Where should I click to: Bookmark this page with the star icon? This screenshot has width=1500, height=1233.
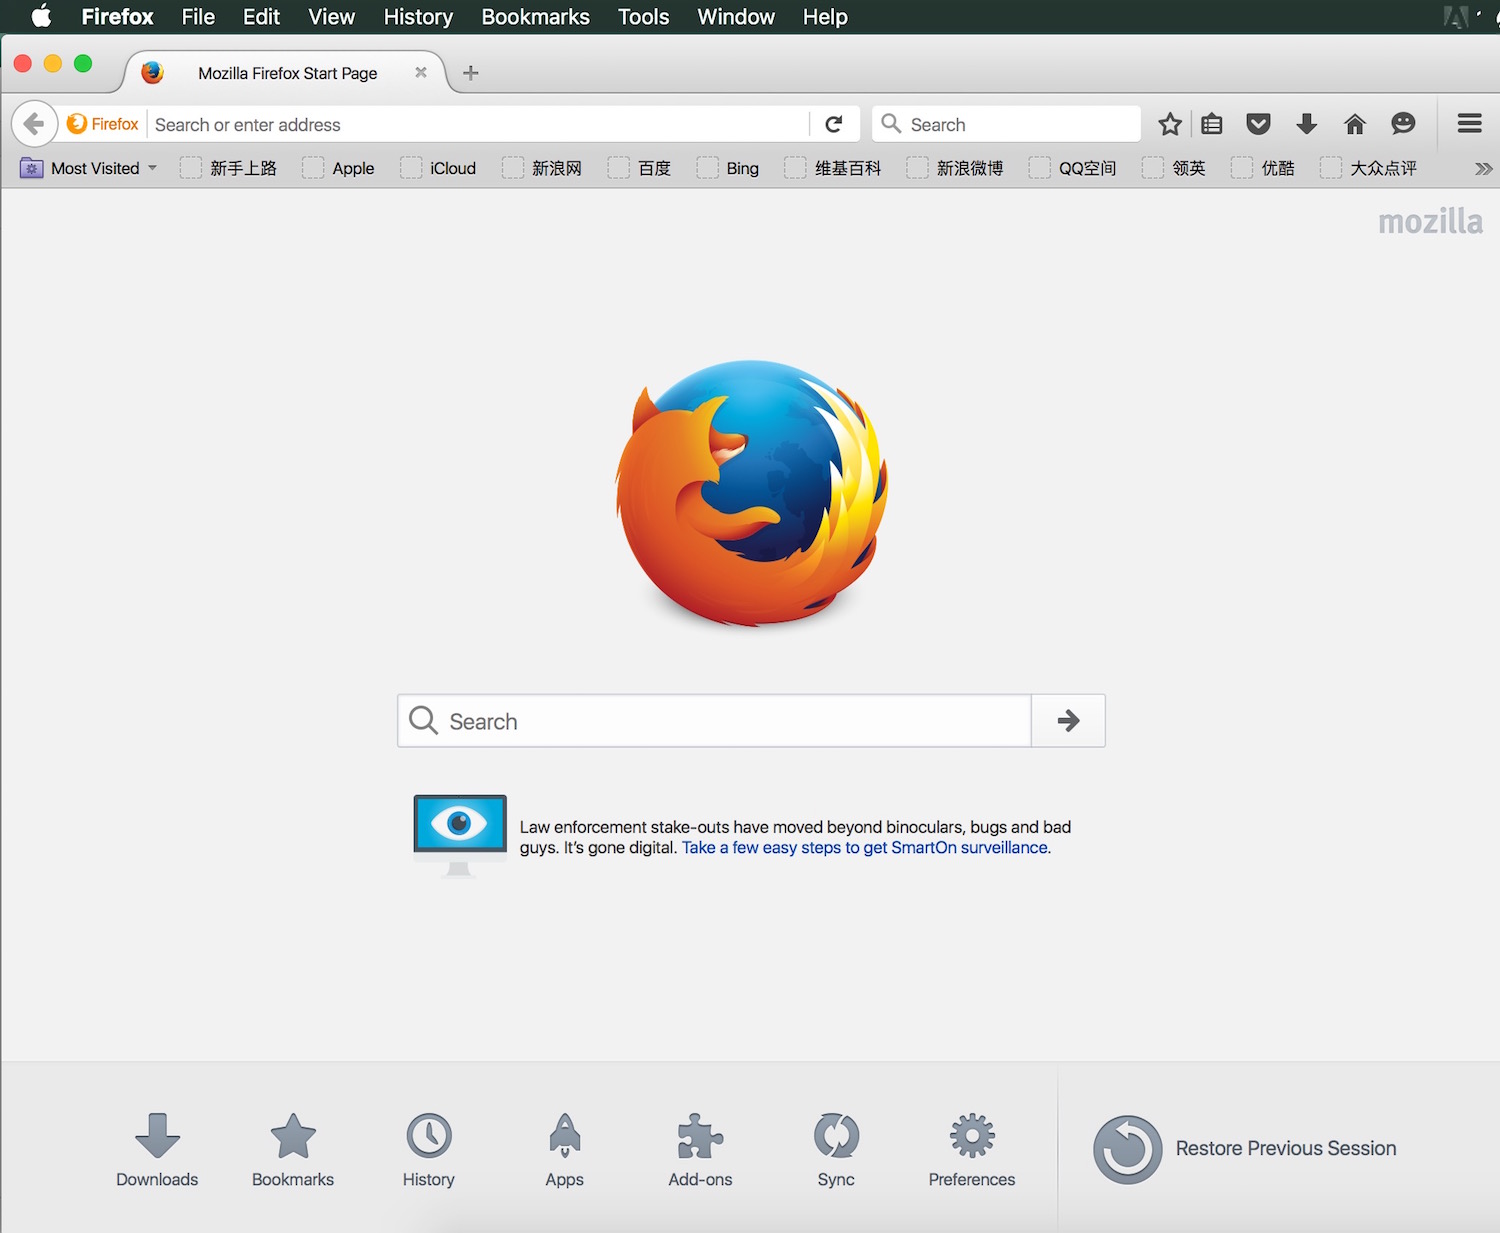(1170, 124)
